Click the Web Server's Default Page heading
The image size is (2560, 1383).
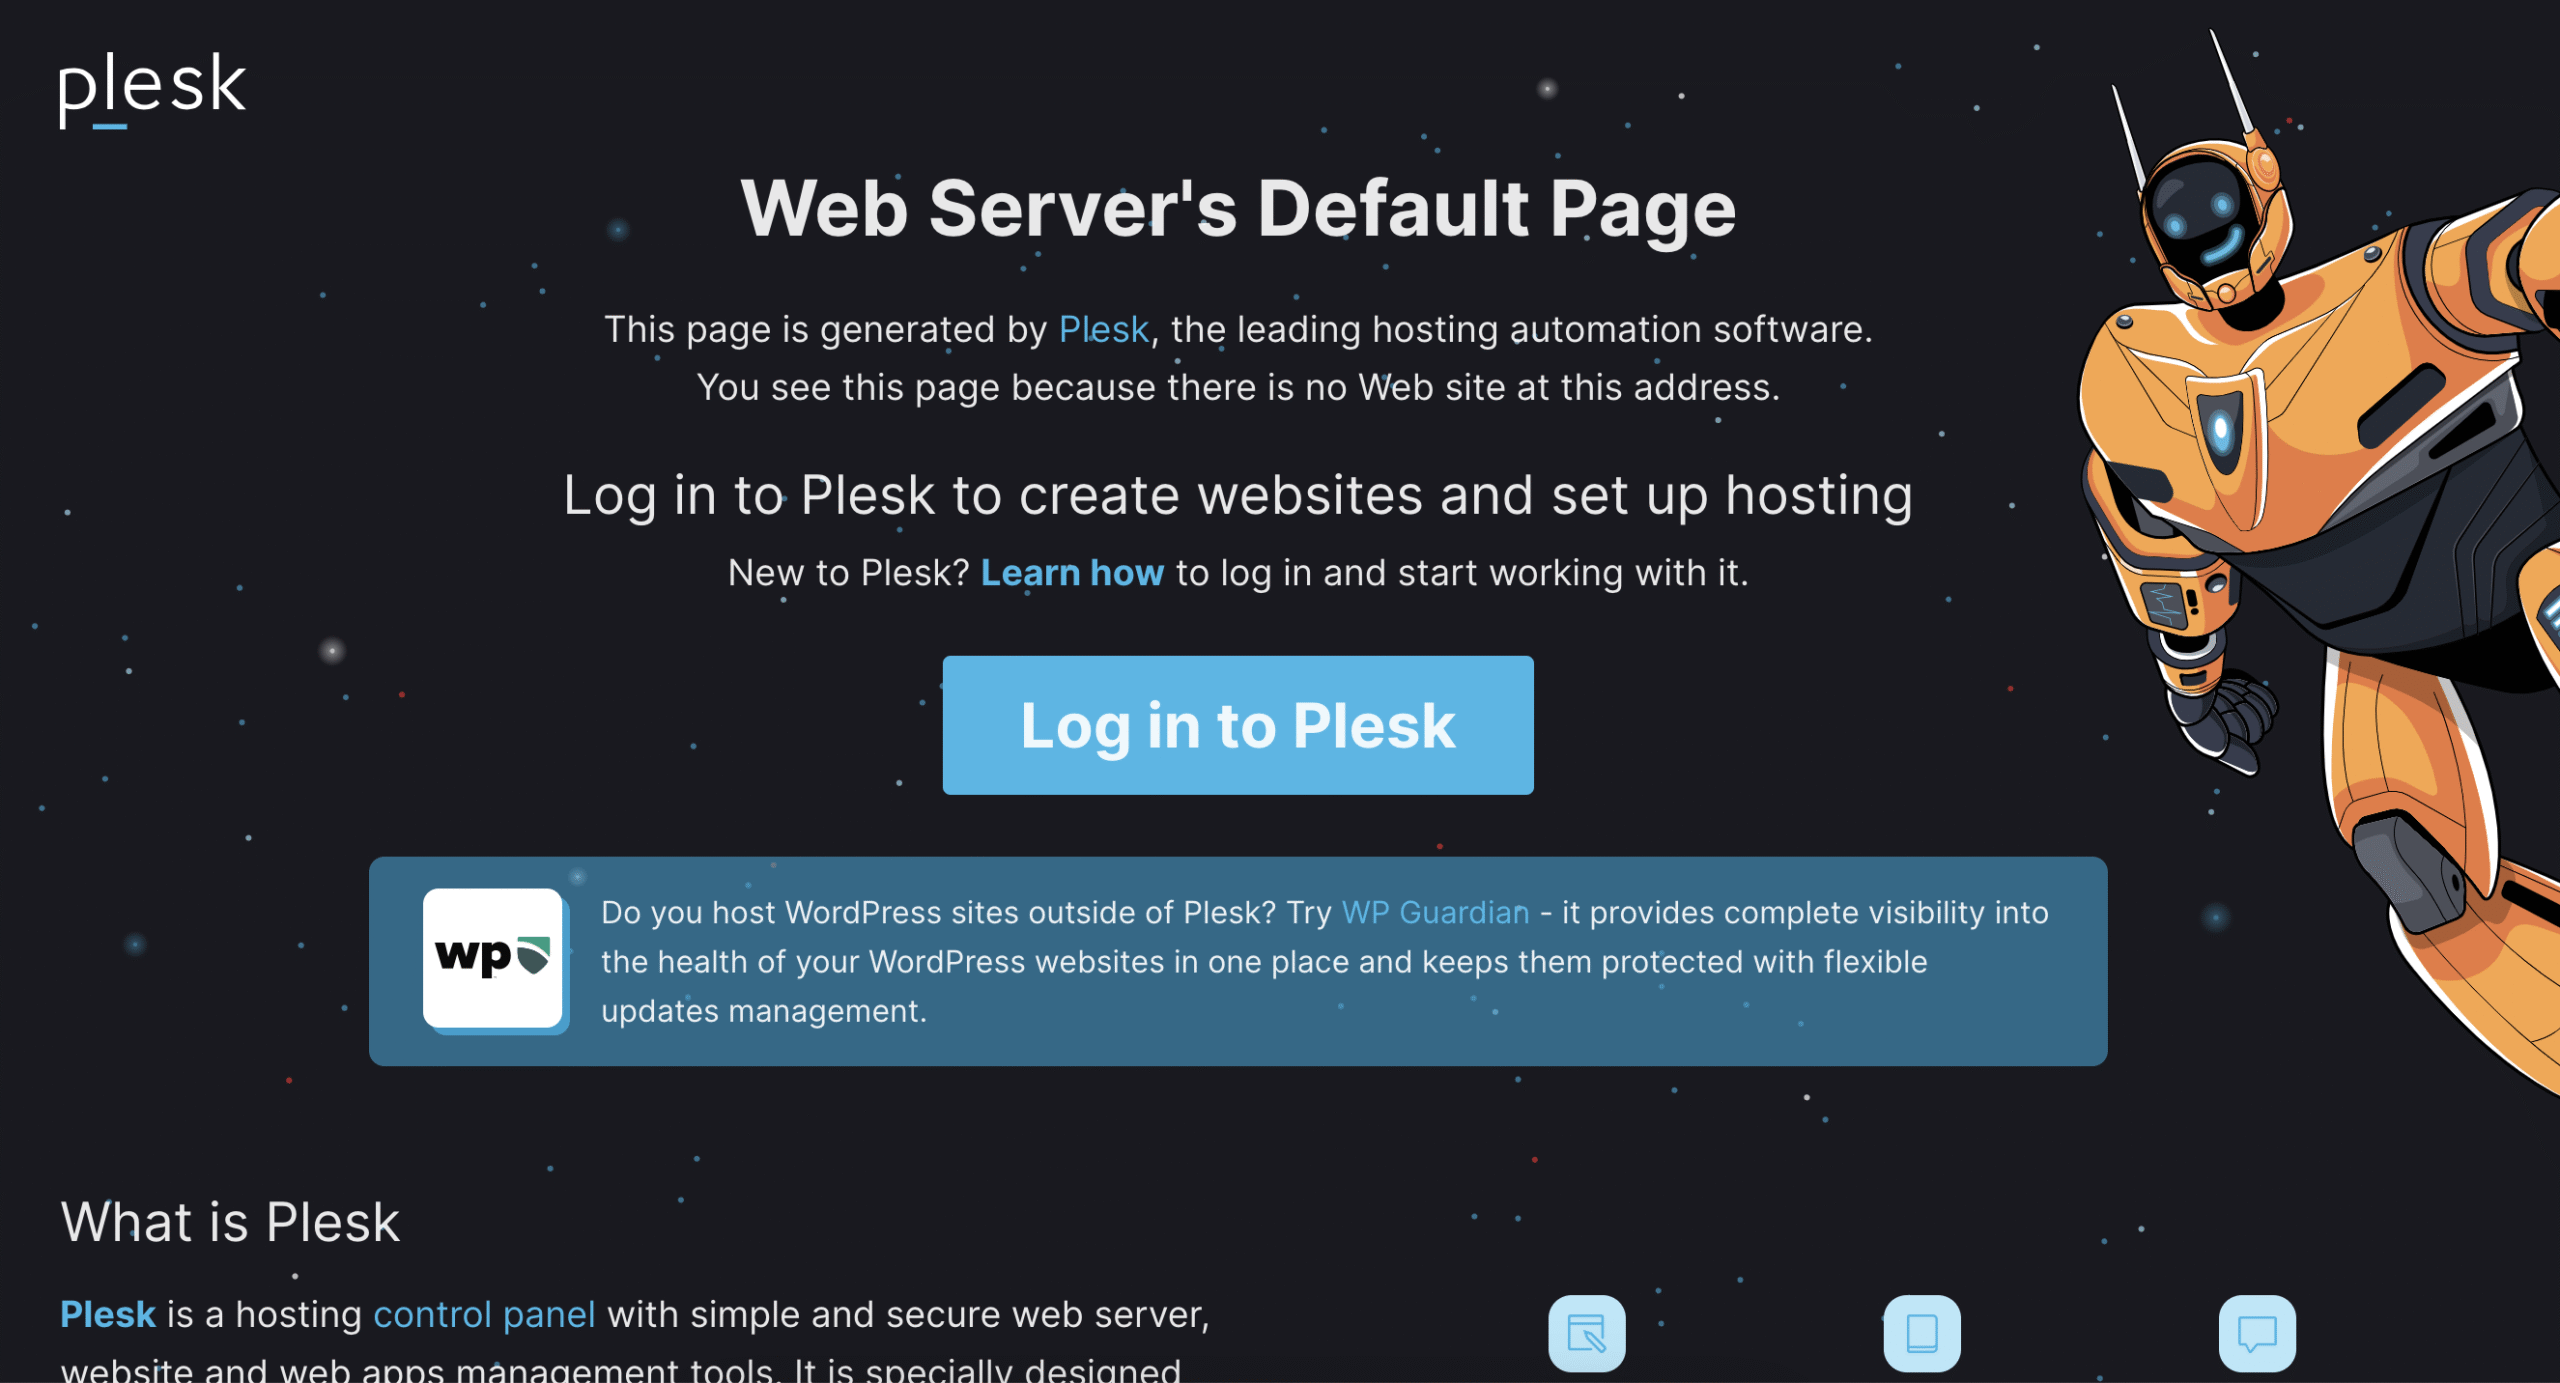[x=1238, y=208]
